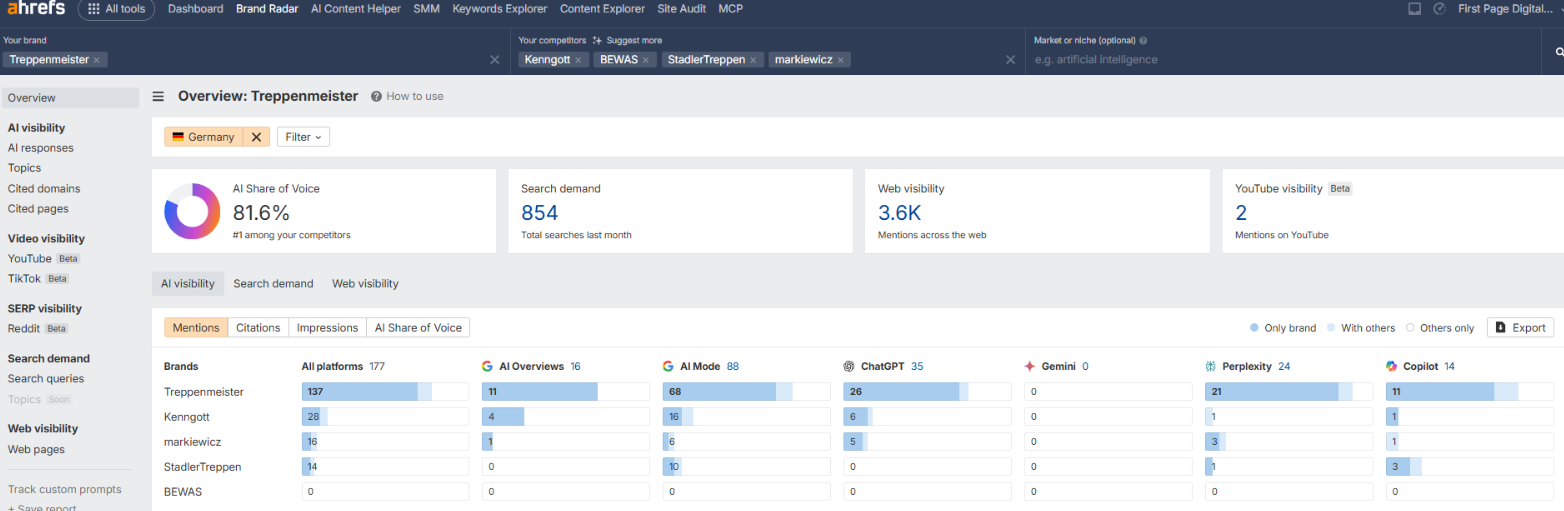Open Web pages in sidebar

pos(36,449)
